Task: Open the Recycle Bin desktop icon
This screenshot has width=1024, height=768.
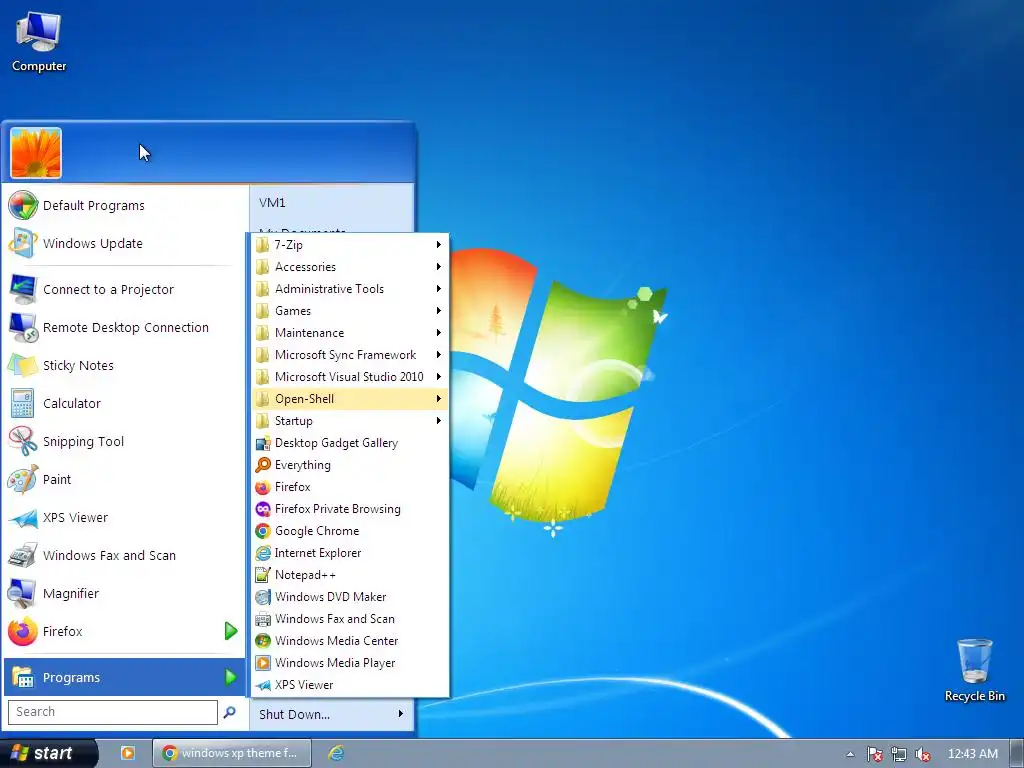Action: tap(974, 670)
